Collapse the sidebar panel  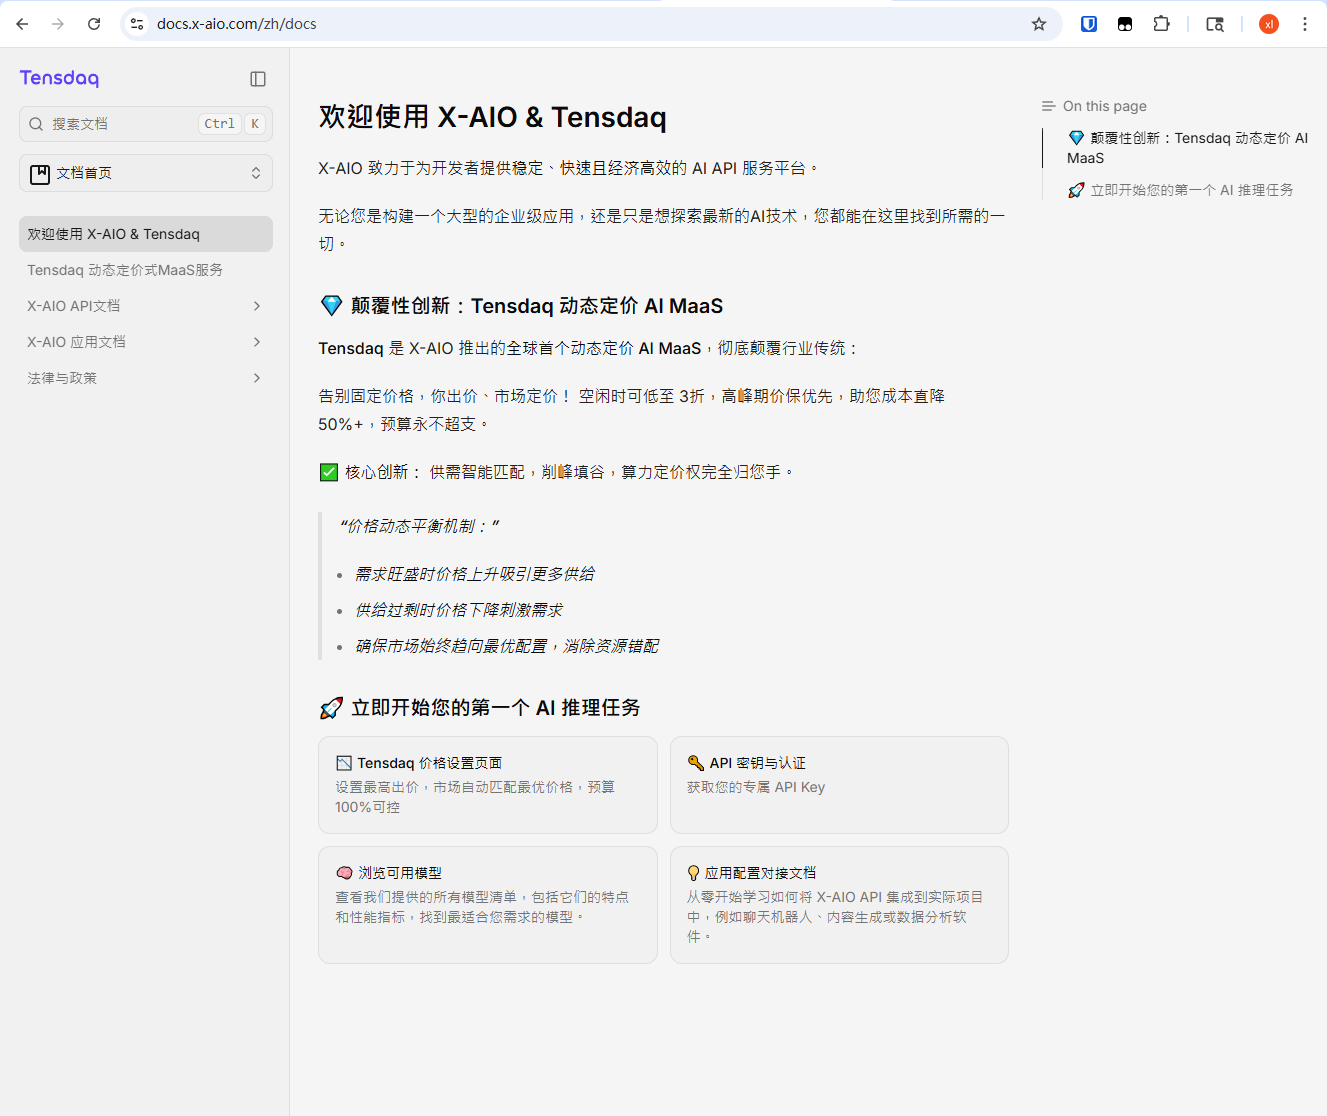[258, 79]
